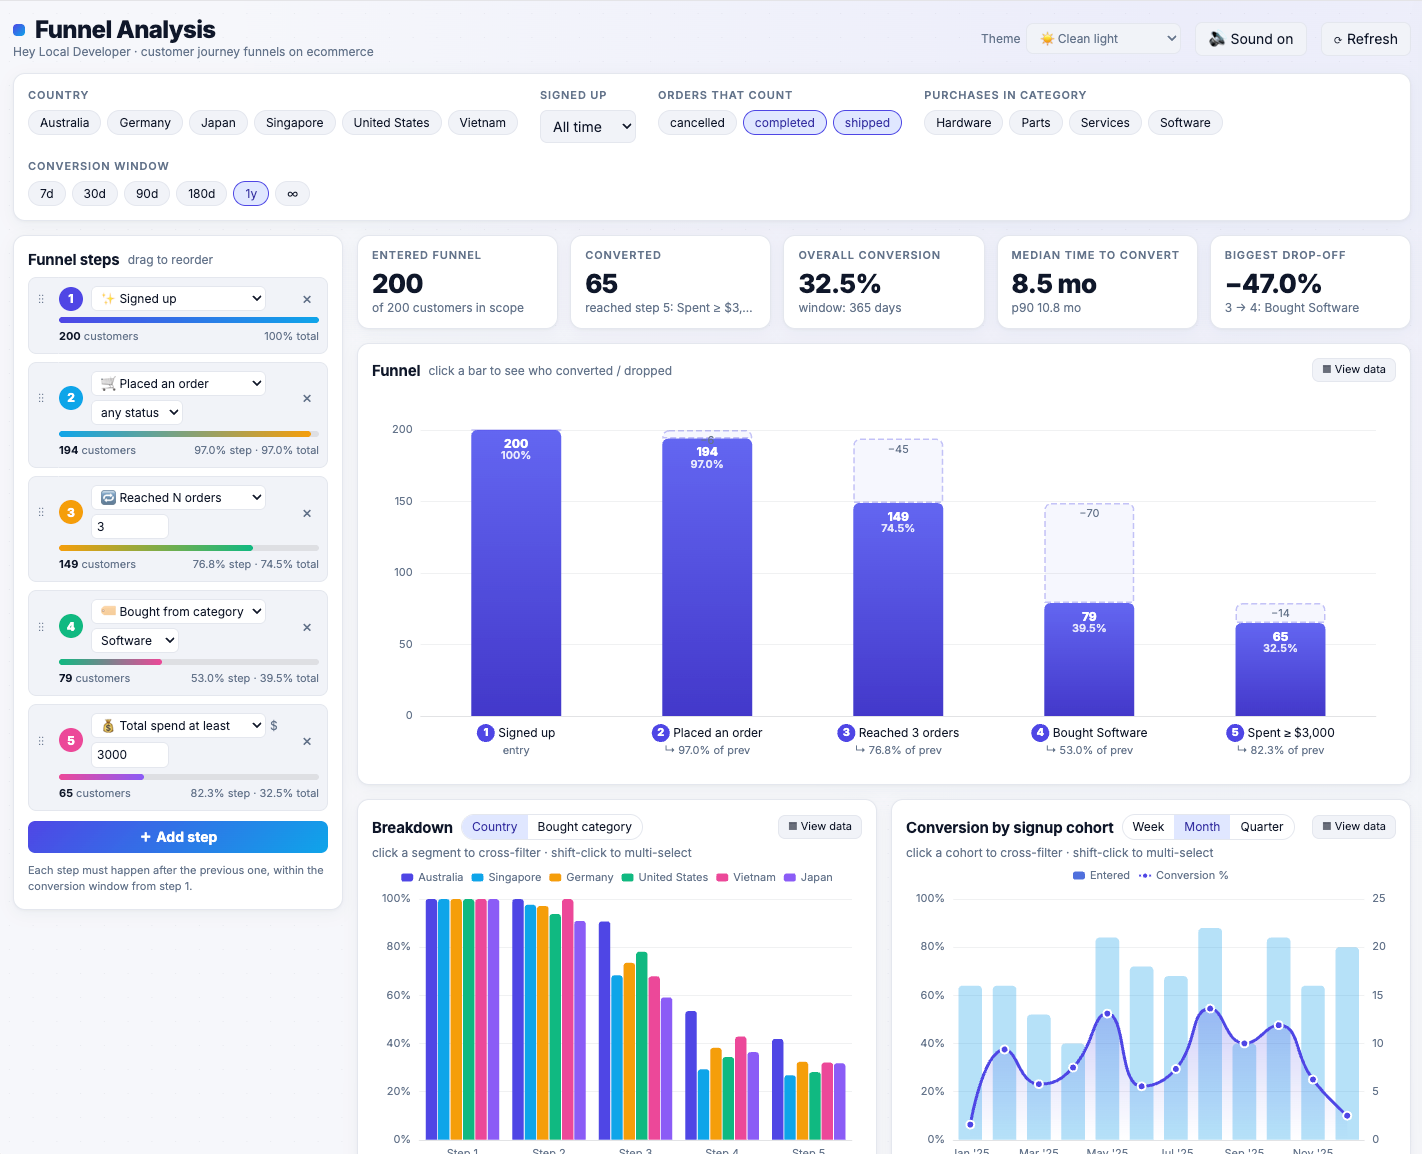1422x1154 pixels.
Task: Grab the drag handle of Signed up step
Action: [41, 299]
